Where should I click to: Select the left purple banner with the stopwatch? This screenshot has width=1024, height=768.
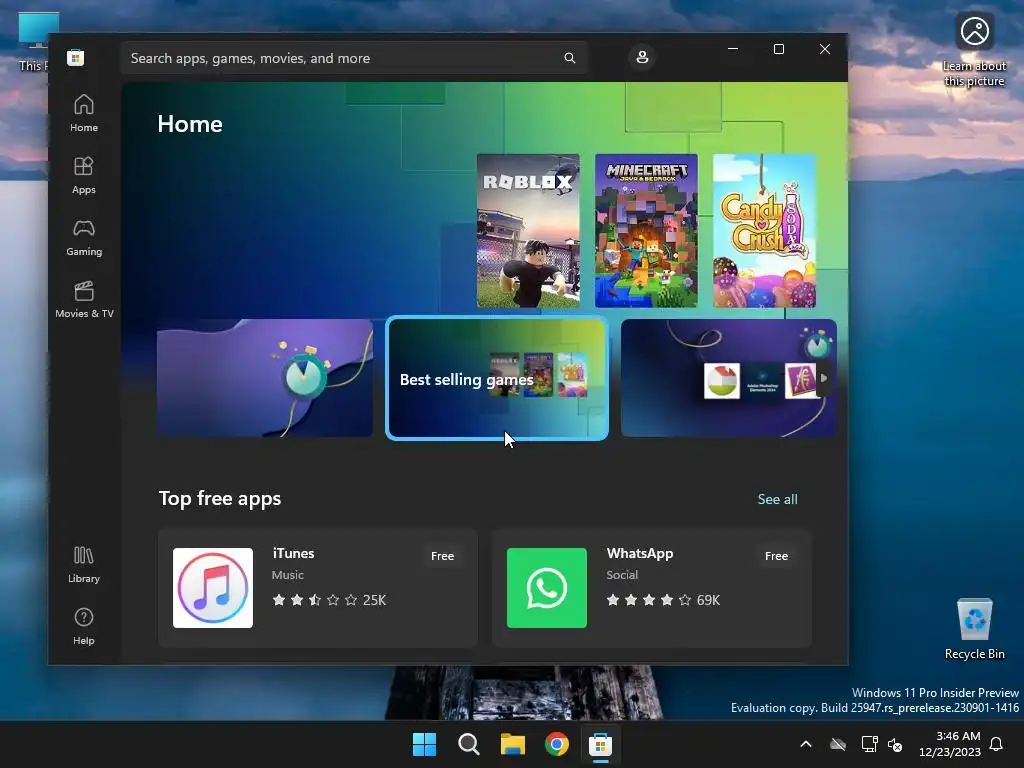pyautogui.click(x=265, y=378)
